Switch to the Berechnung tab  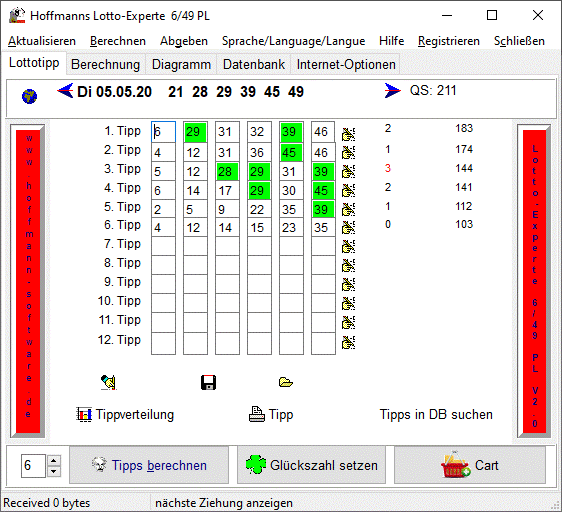pyautogui.click(x=106, y=65)
